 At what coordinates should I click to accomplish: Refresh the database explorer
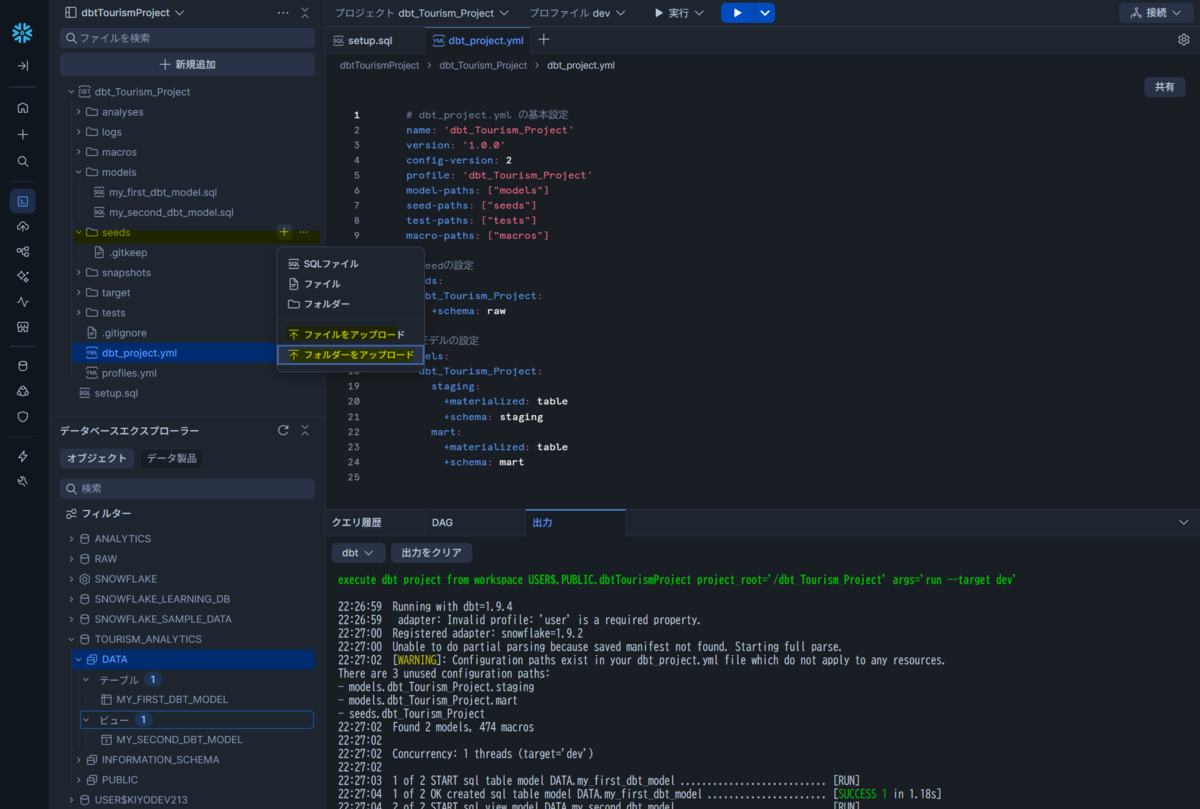coord(283,430)
